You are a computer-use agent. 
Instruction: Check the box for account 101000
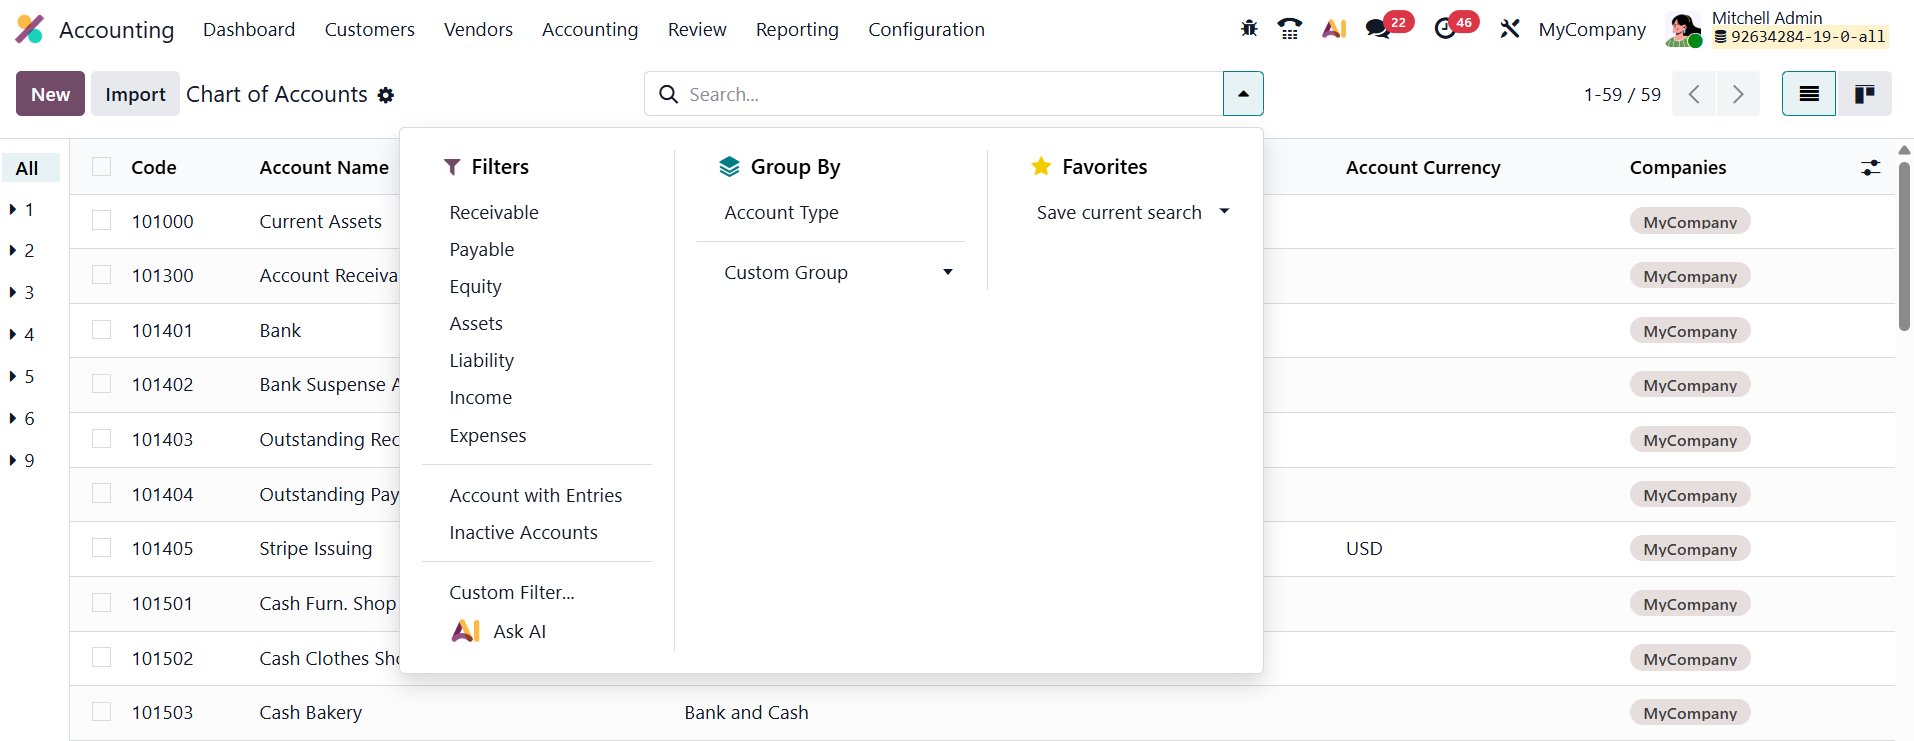(102, 221)
